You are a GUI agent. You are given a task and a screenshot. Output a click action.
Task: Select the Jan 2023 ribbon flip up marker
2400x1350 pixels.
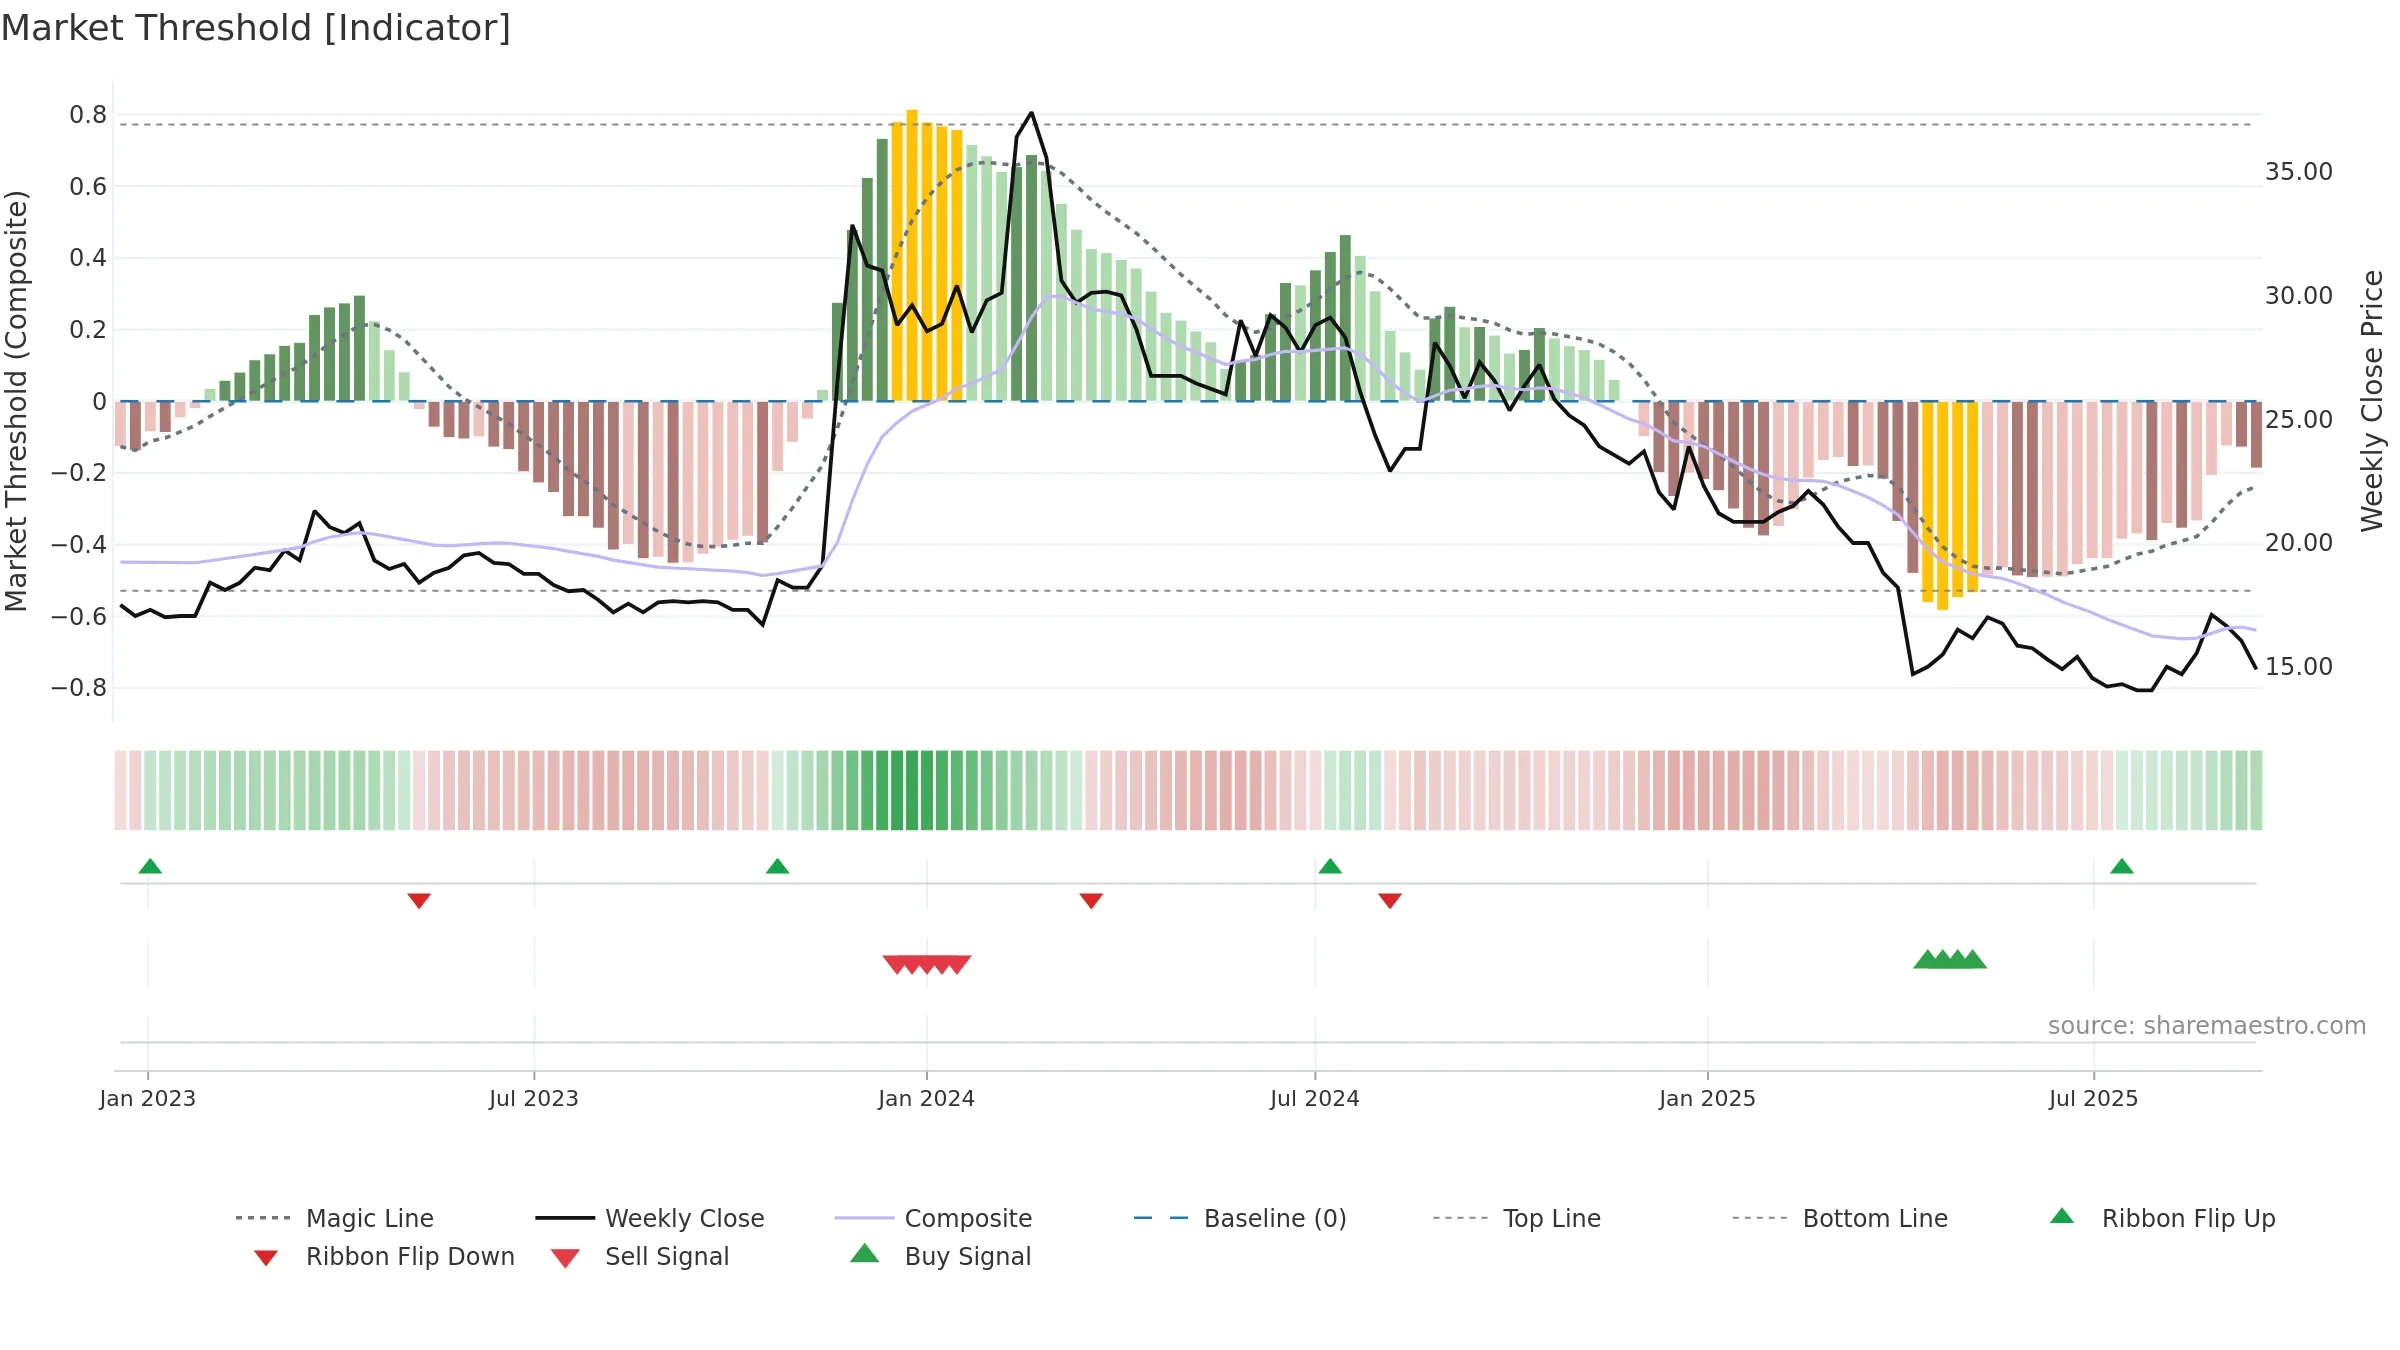point(150,866)
